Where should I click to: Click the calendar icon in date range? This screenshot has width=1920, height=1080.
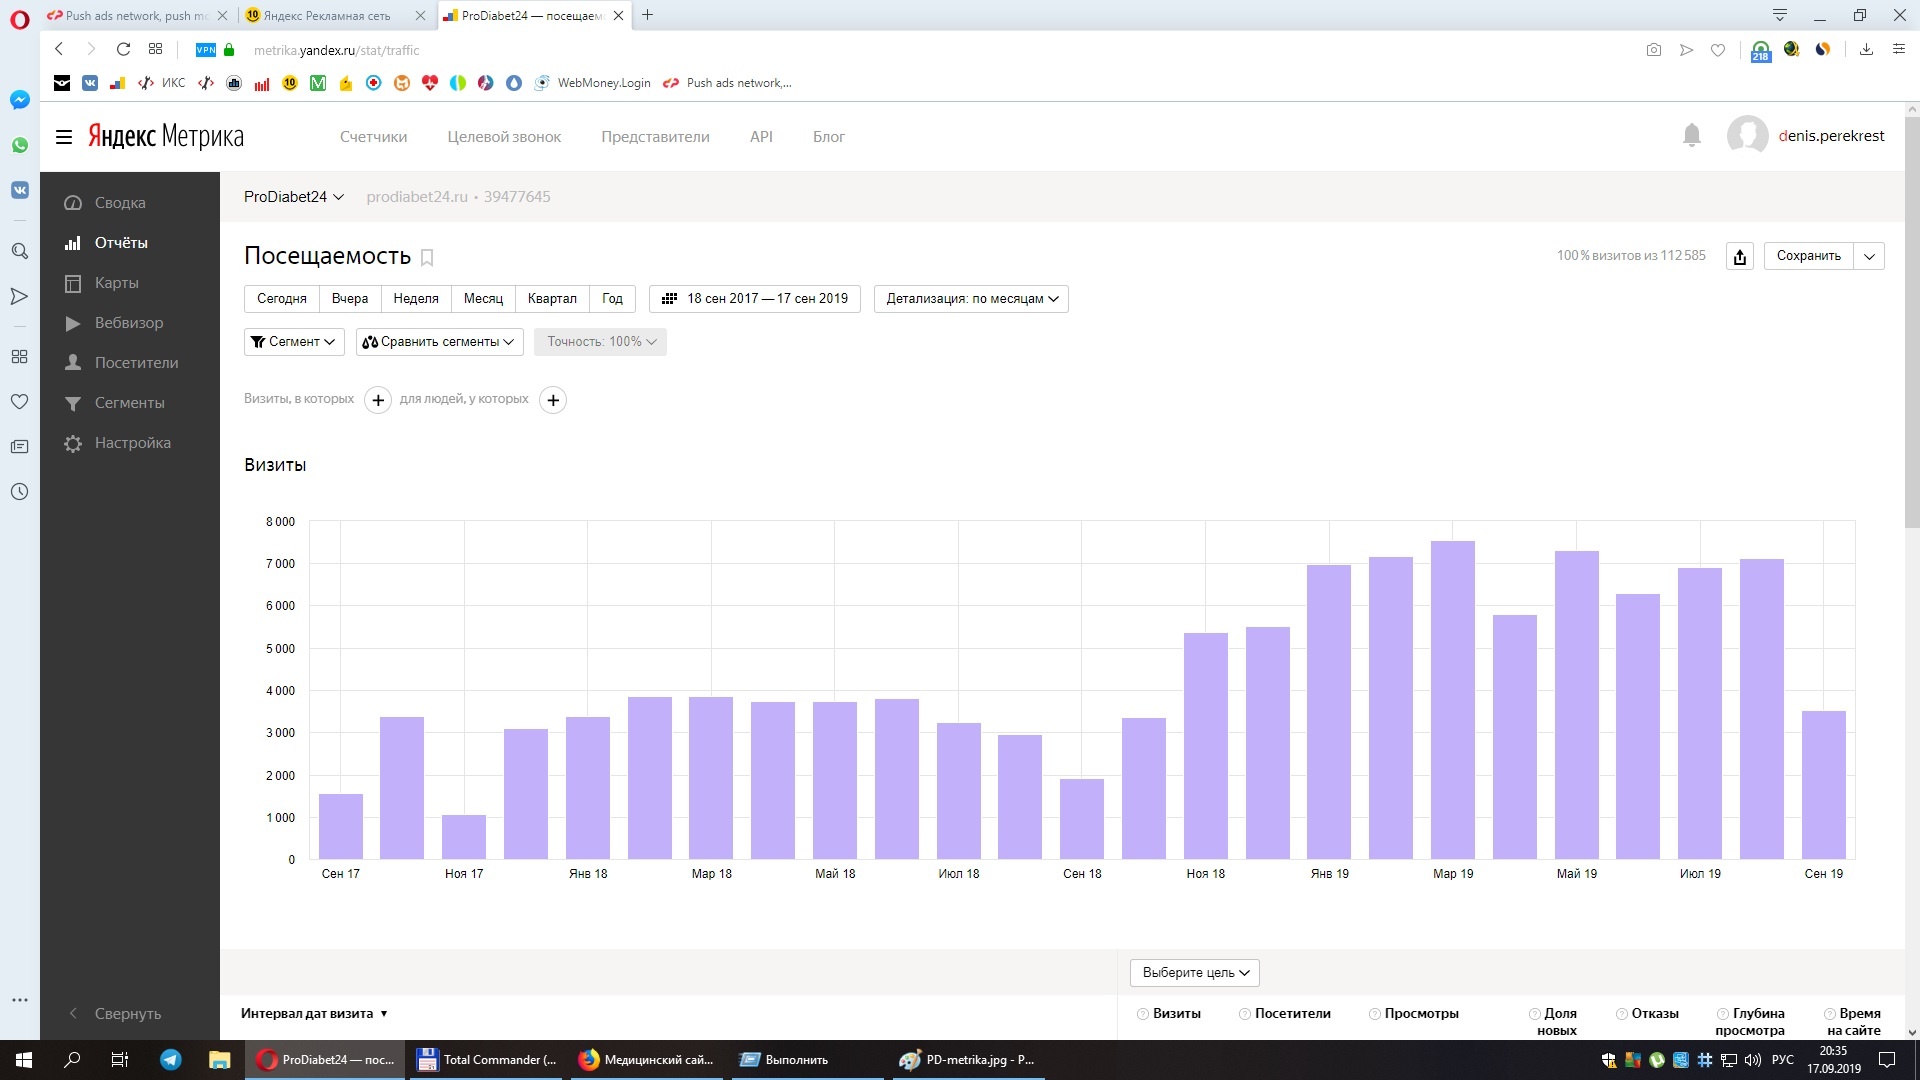coord(669,299)
